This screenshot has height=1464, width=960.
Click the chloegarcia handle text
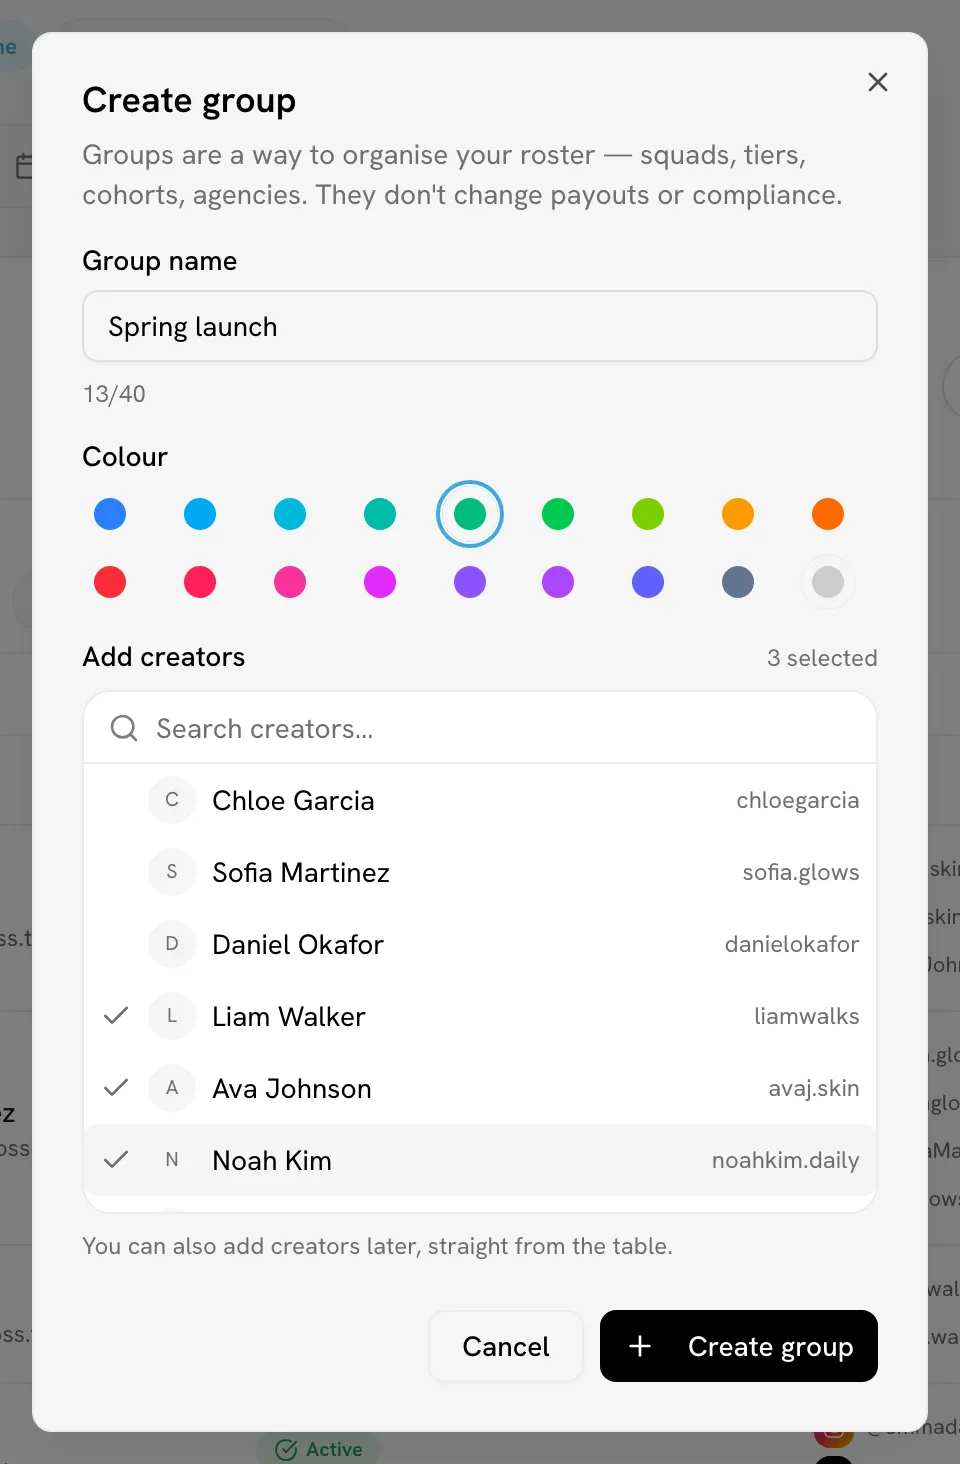(x=798, y=801)
